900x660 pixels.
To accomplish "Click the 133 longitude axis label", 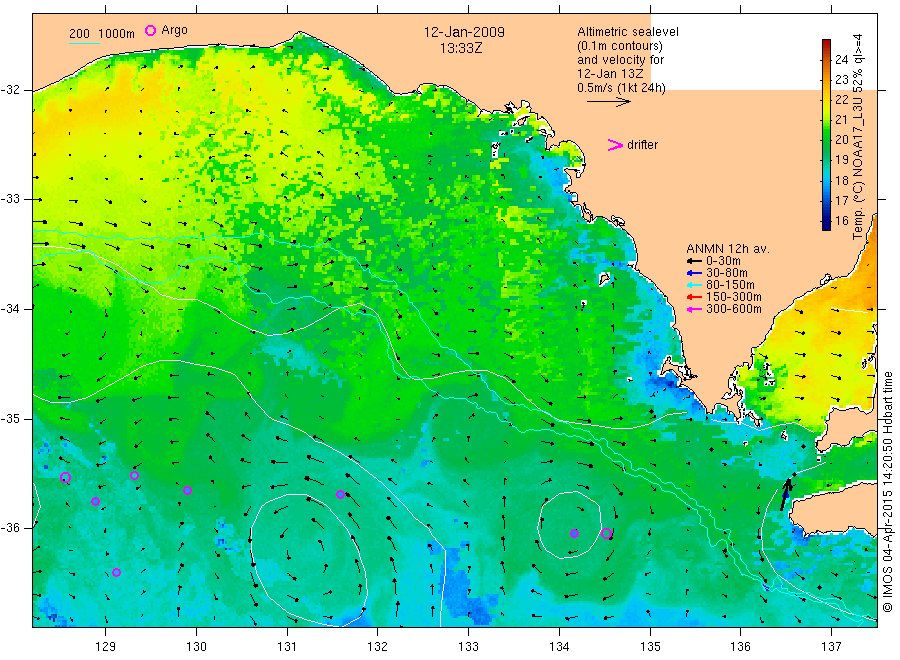I will coord(468,647).
